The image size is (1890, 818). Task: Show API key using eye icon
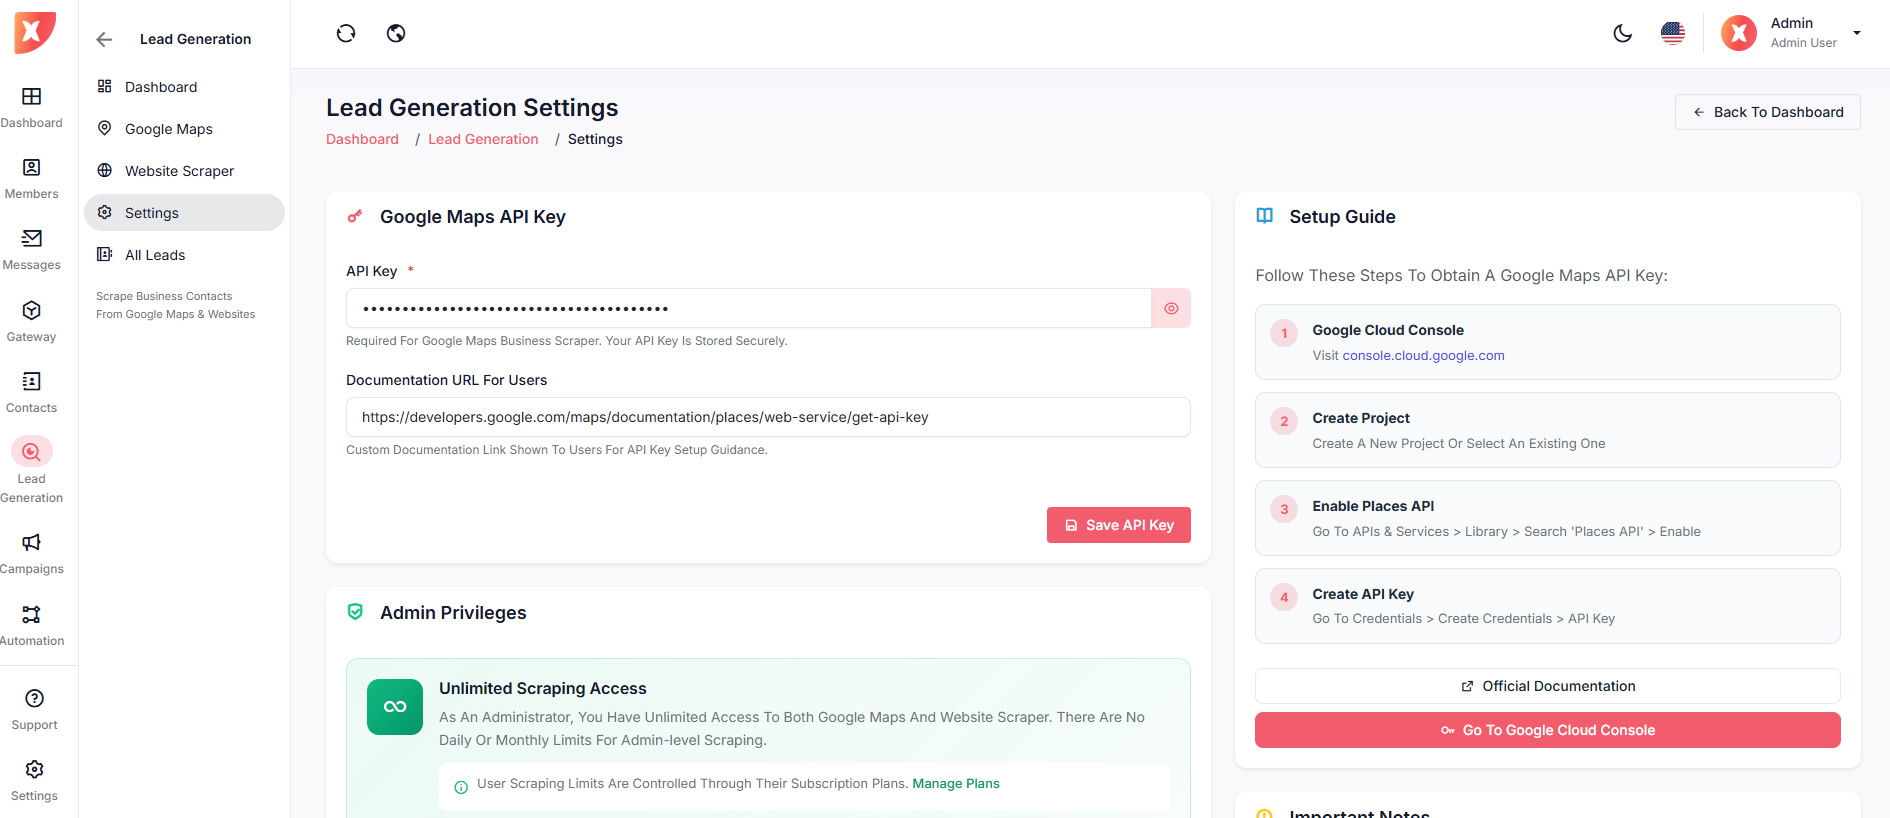coord(1170,308)
